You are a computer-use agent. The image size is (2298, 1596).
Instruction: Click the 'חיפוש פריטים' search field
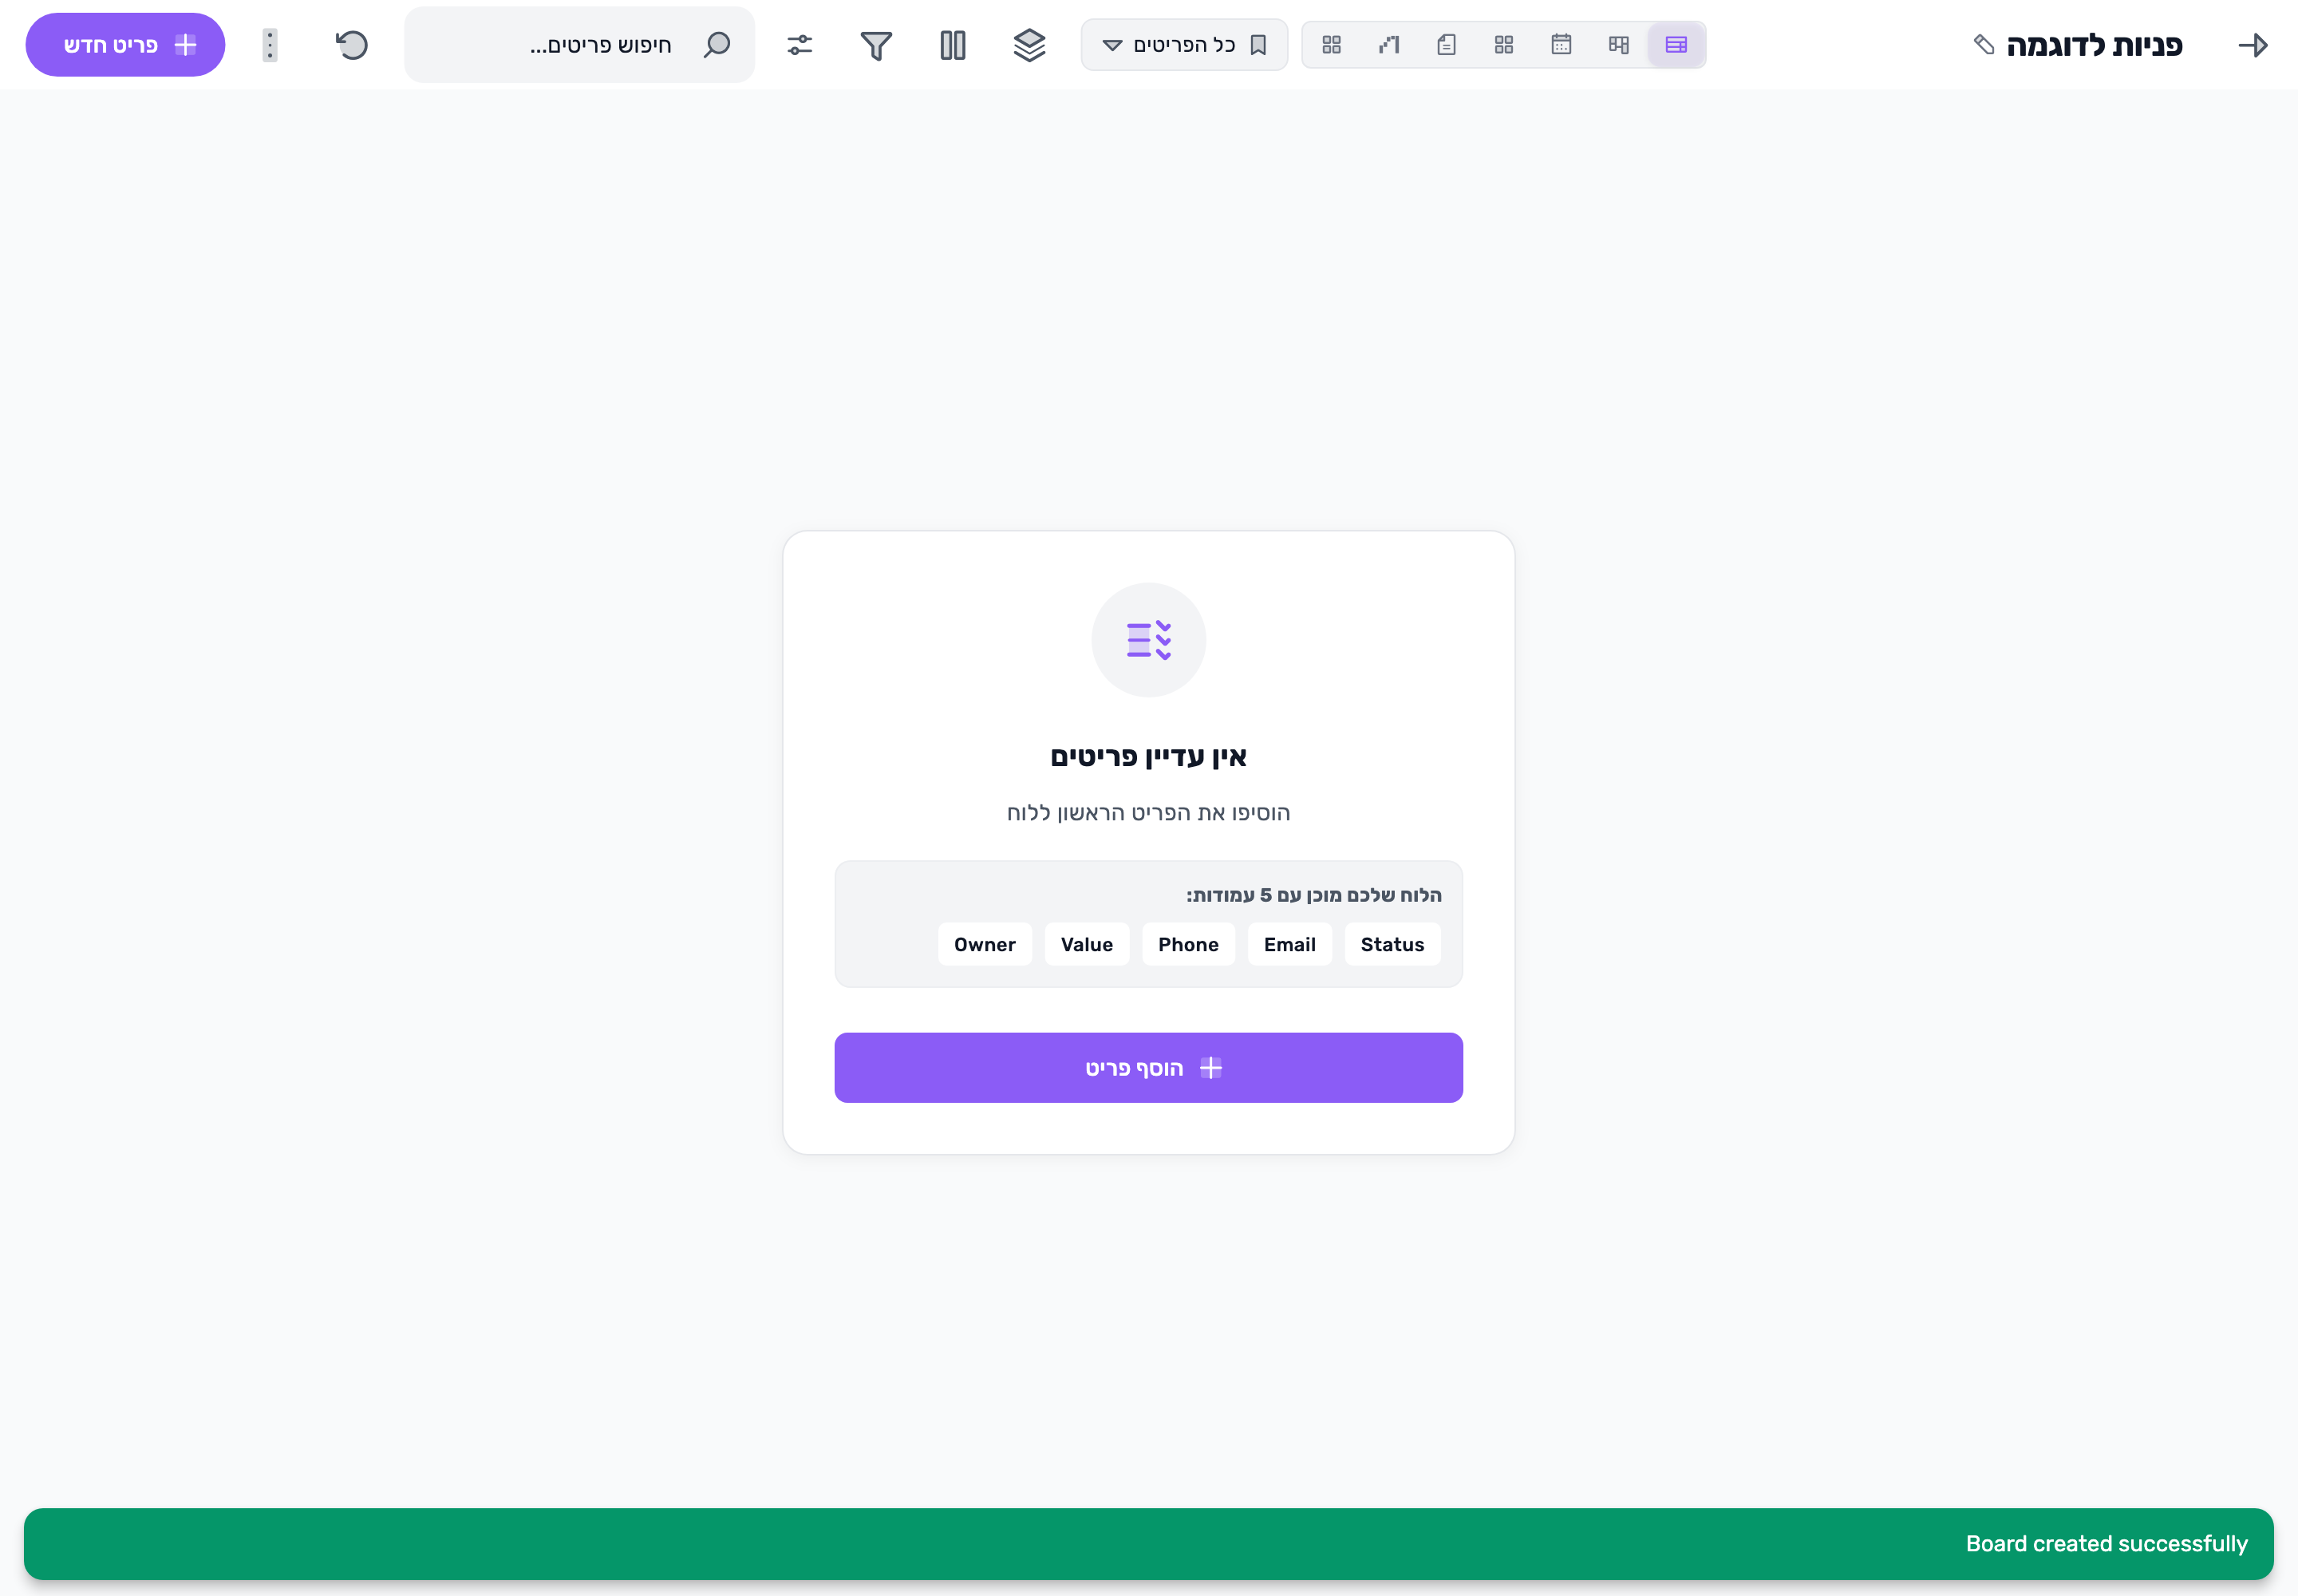[x=580, y=45]
